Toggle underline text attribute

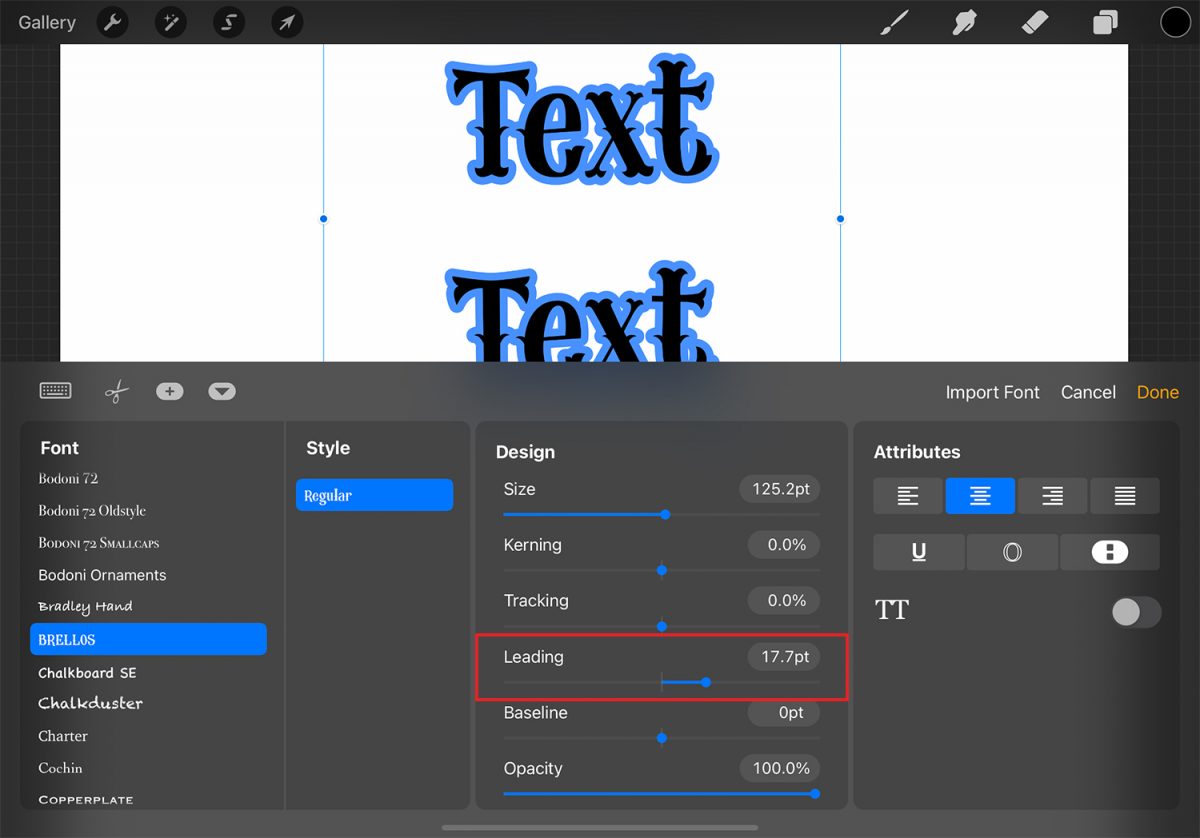(919, 552)
